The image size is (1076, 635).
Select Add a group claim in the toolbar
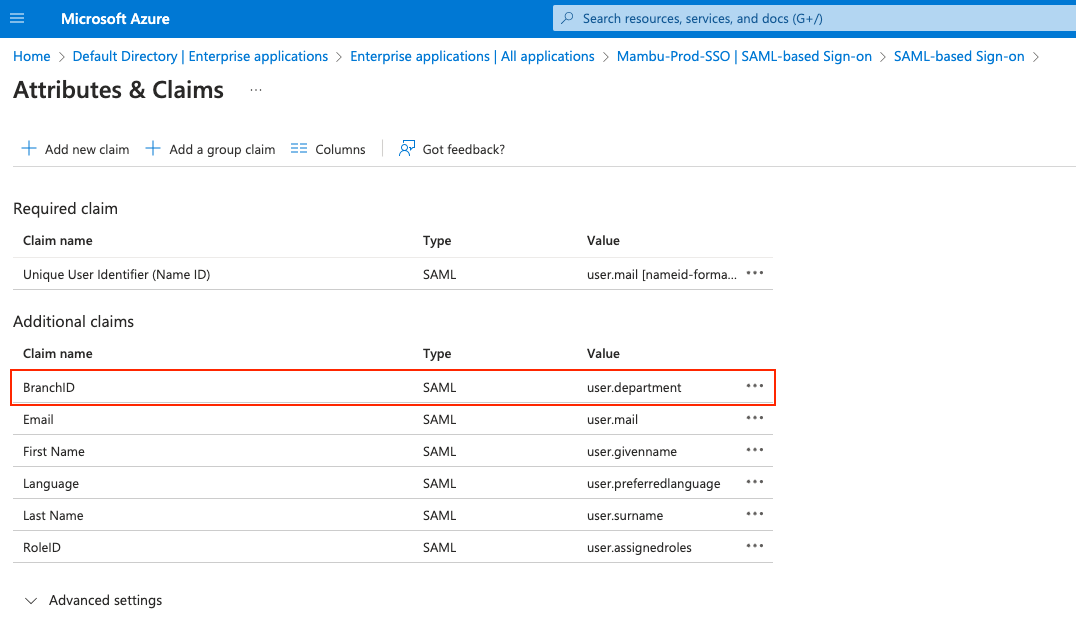click(x=210, y=148)
